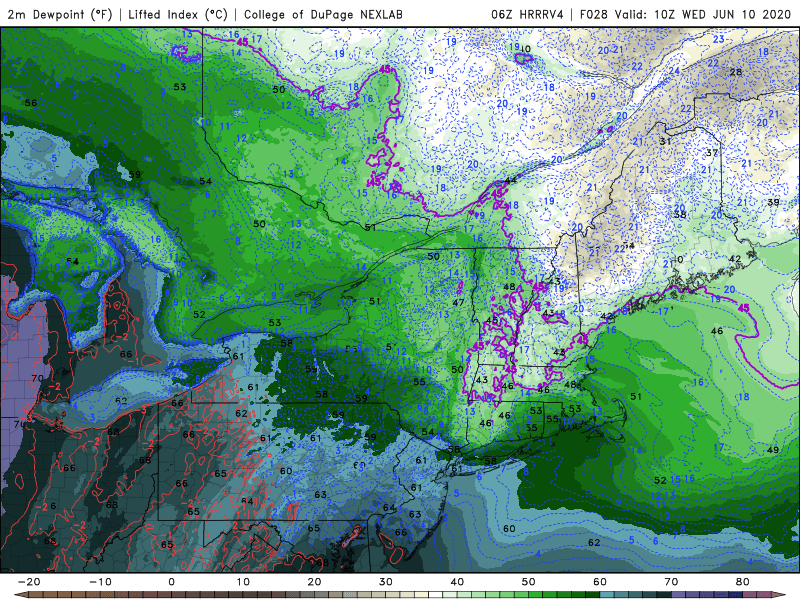Click the 30 label on the color scale

click(x=386, y=582)
